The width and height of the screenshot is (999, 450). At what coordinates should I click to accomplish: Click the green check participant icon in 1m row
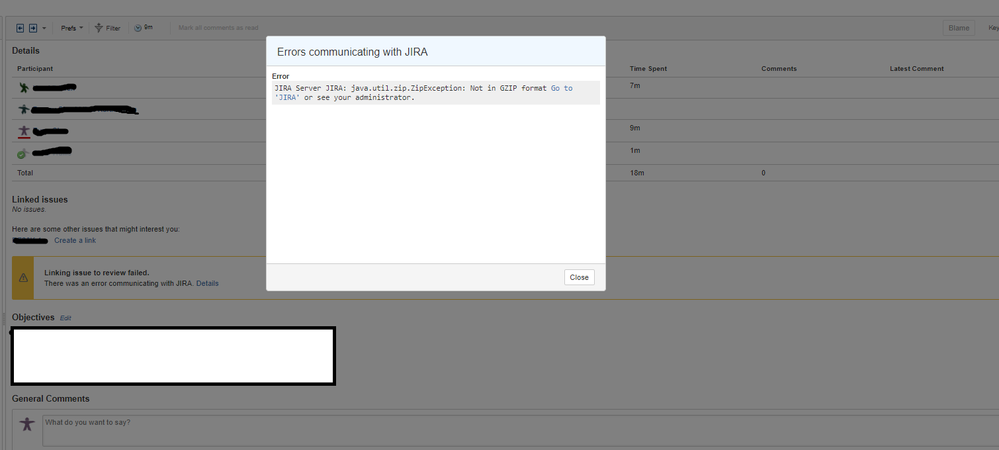pyautogui.click(x=23, y=153)
